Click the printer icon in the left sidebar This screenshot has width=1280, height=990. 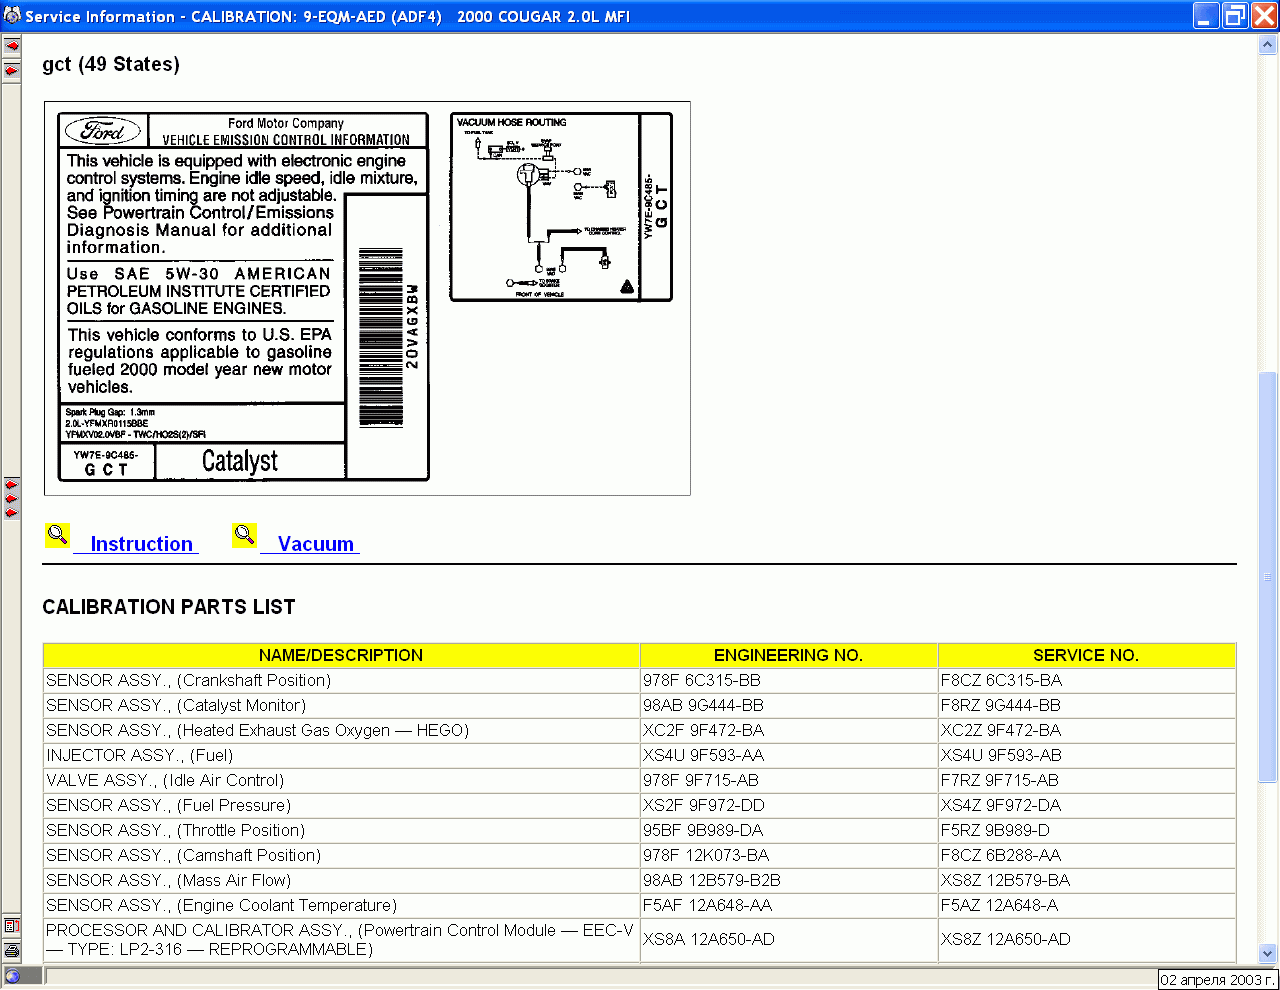pos(11,950)
